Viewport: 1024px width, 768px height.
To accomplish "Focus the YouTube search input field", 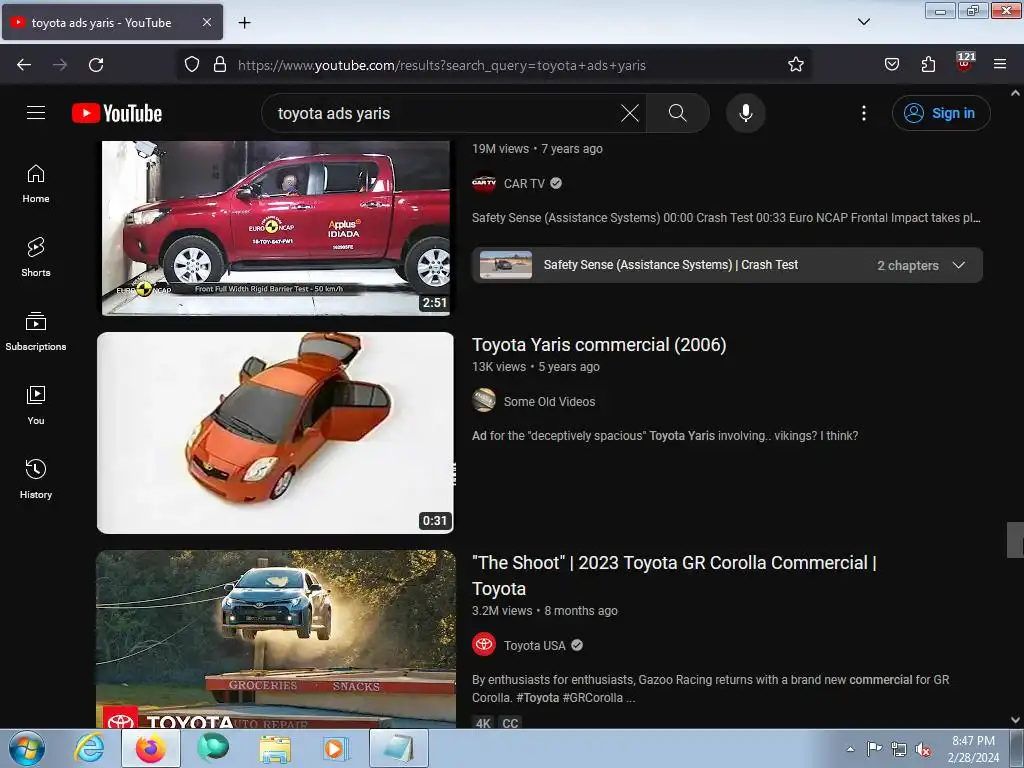I will (x=444, y=113).
